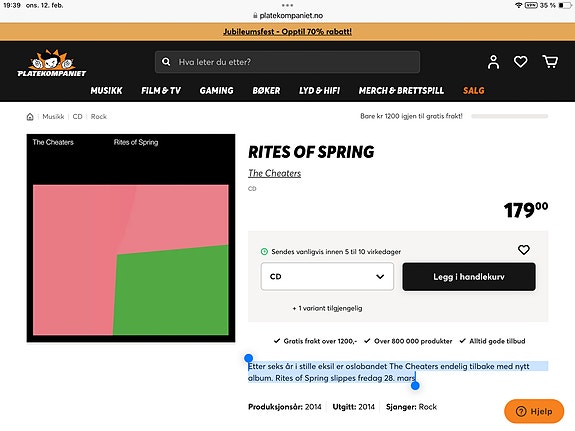Viewport: 575px width, 431px height.
Task: Click the Platekompaniet logo
Action: [52, 63]
